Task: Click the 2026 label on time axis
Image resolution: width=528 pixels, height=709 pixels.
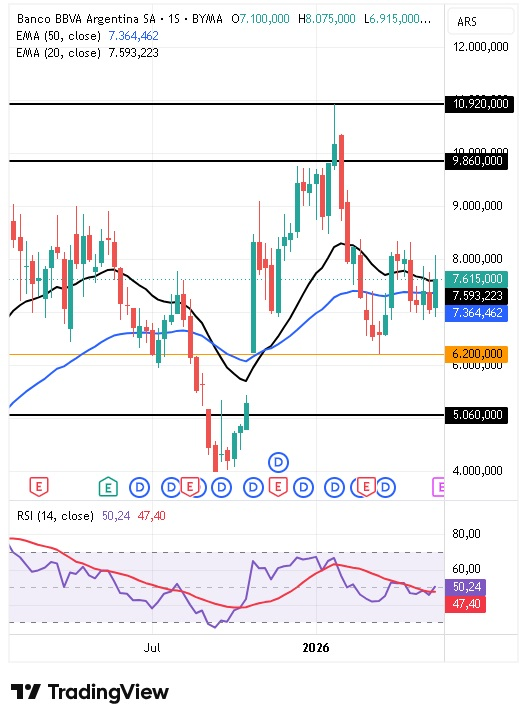Action: tap(316, 648)
